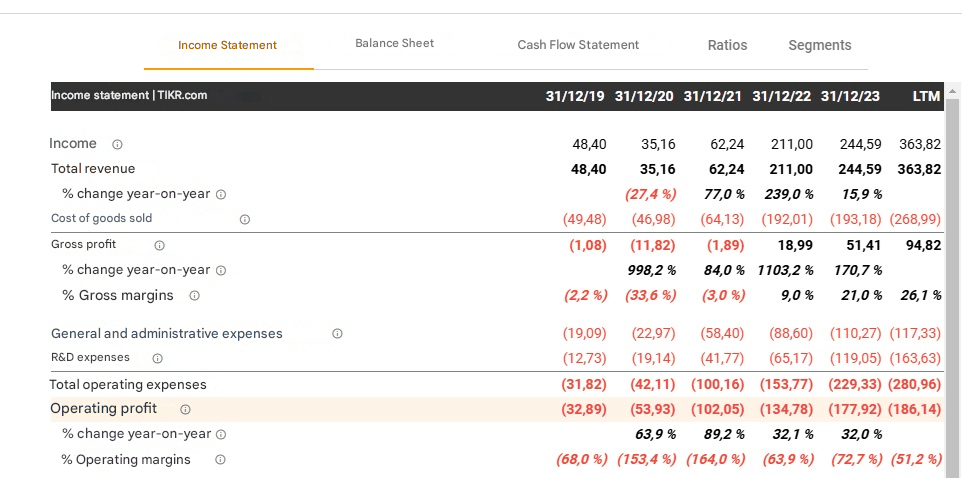Click the General and administrative expenses label
Viewport: 962px width, 478px height.
point(167,334)
